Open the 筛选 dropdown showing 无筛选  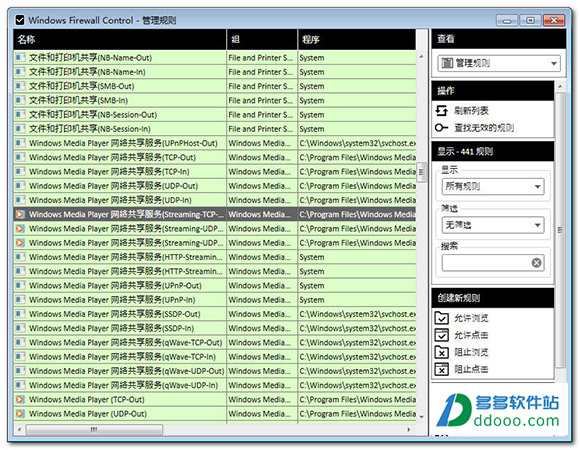[x=493, y=225]
